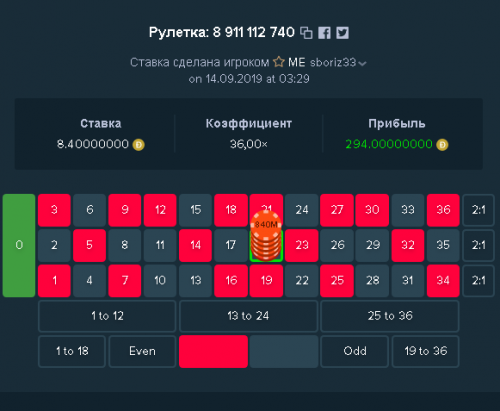The height and width of the screenshot is (411, 500).
Task: Select roulette number 36
Action: point(443,210)
